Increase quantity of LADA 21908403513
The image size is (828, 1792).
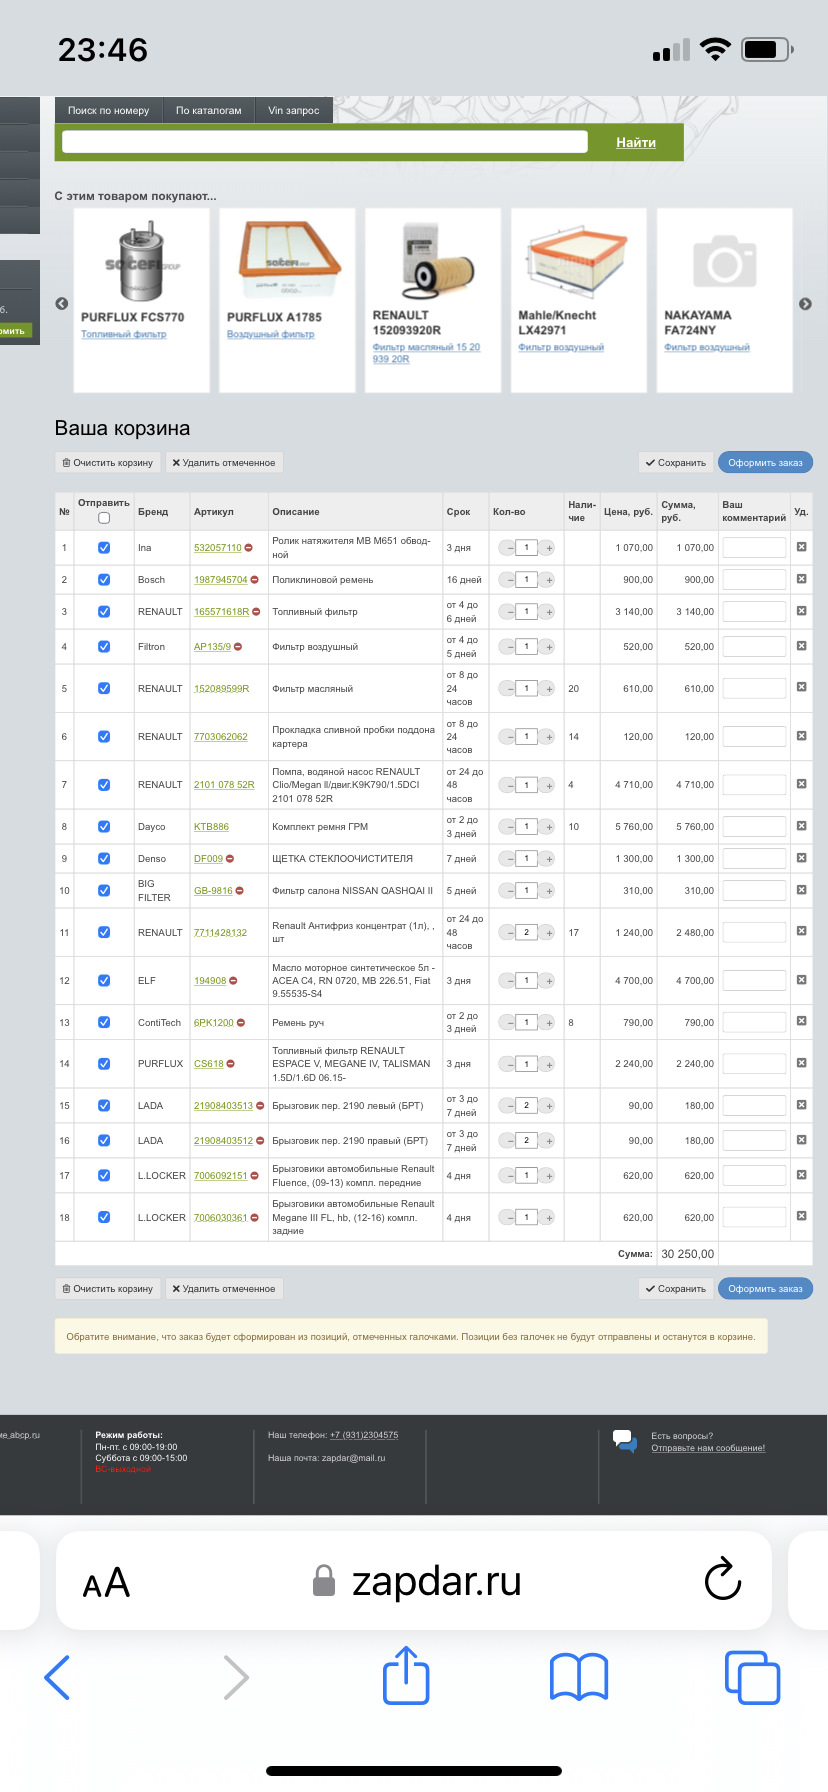point(549,1106)
